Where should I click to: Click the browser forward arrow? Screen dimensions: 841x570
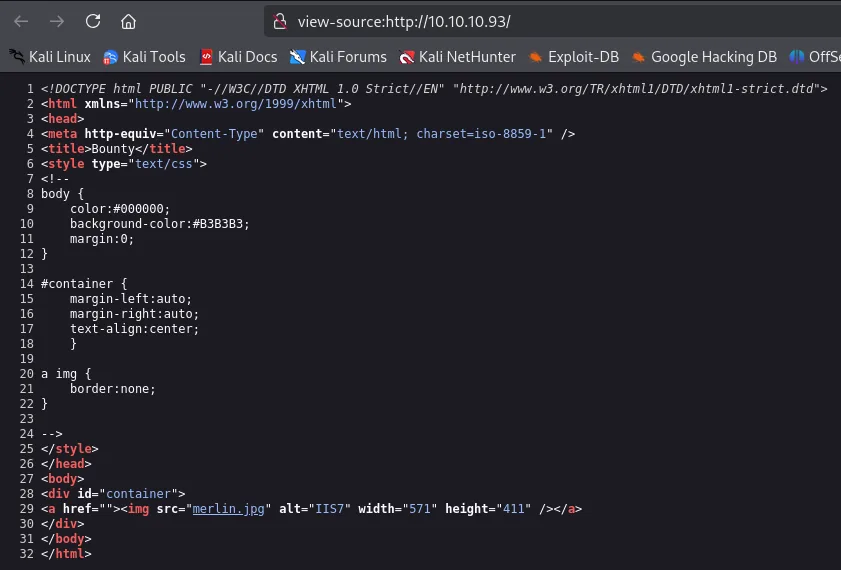(57, 21)
